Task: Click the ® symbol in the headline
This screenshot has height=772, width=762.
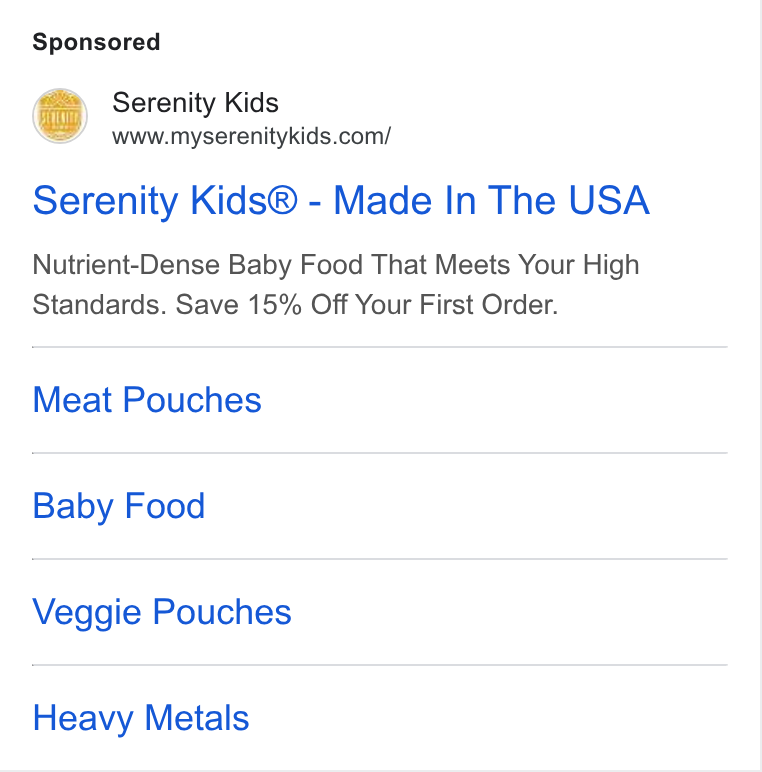Action: (283, 200)
